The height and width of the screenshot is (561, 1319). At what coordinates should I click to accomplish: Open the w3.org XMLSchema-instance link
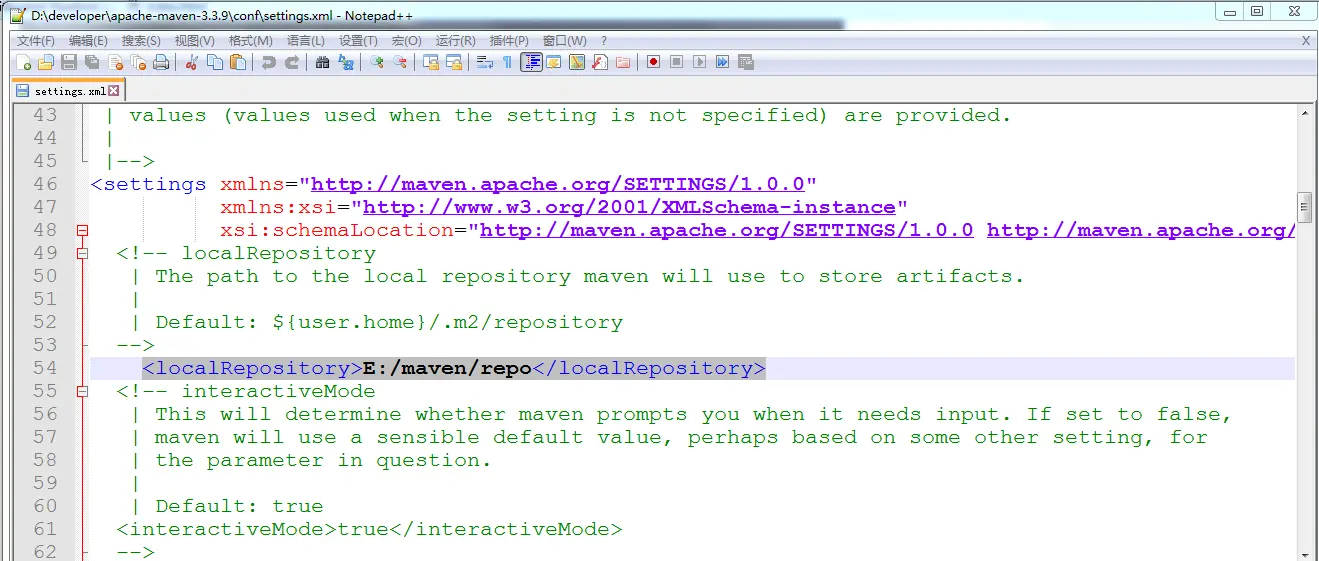point(629,207)
